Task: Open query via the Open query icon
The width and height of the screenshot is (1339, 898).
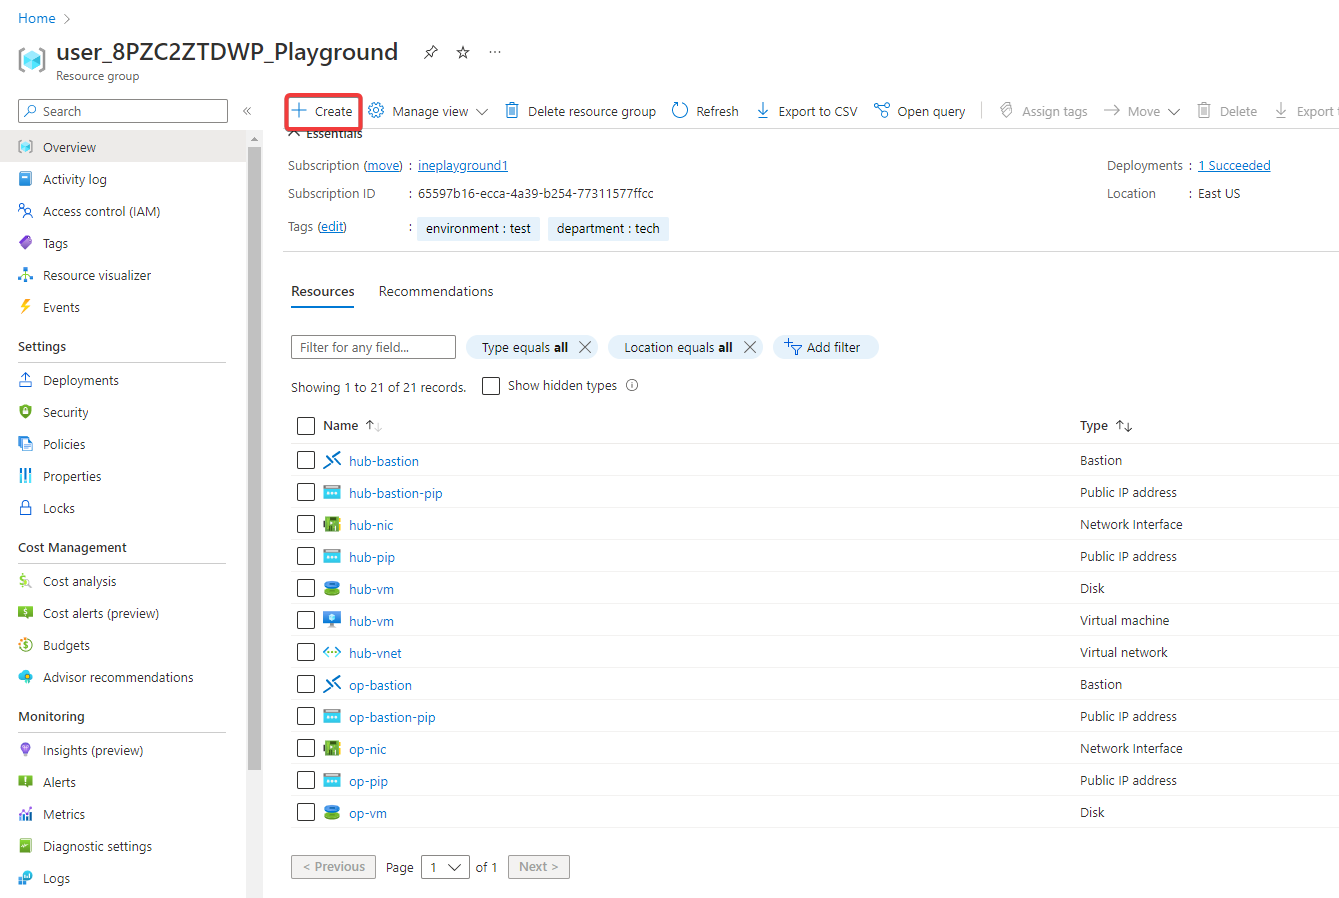Action: click(x=881, y=111)
